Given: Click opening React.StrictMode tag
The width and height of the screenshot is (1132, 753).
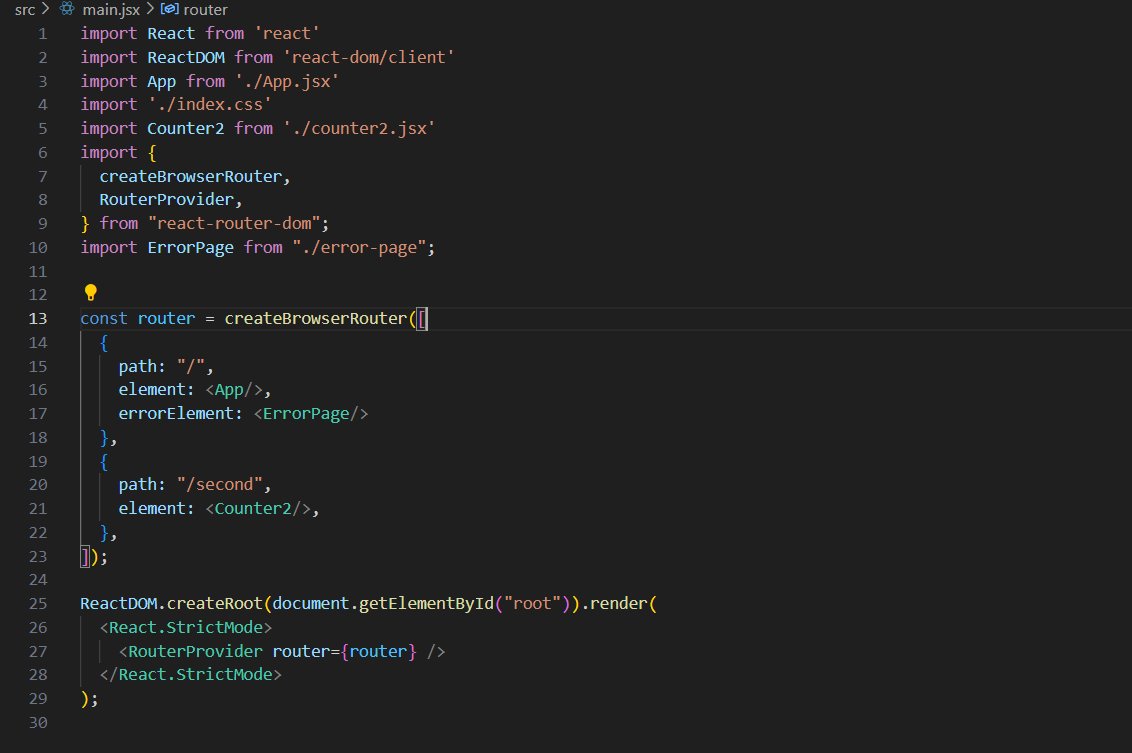Looking at the screenshot, I should (186, 627).
